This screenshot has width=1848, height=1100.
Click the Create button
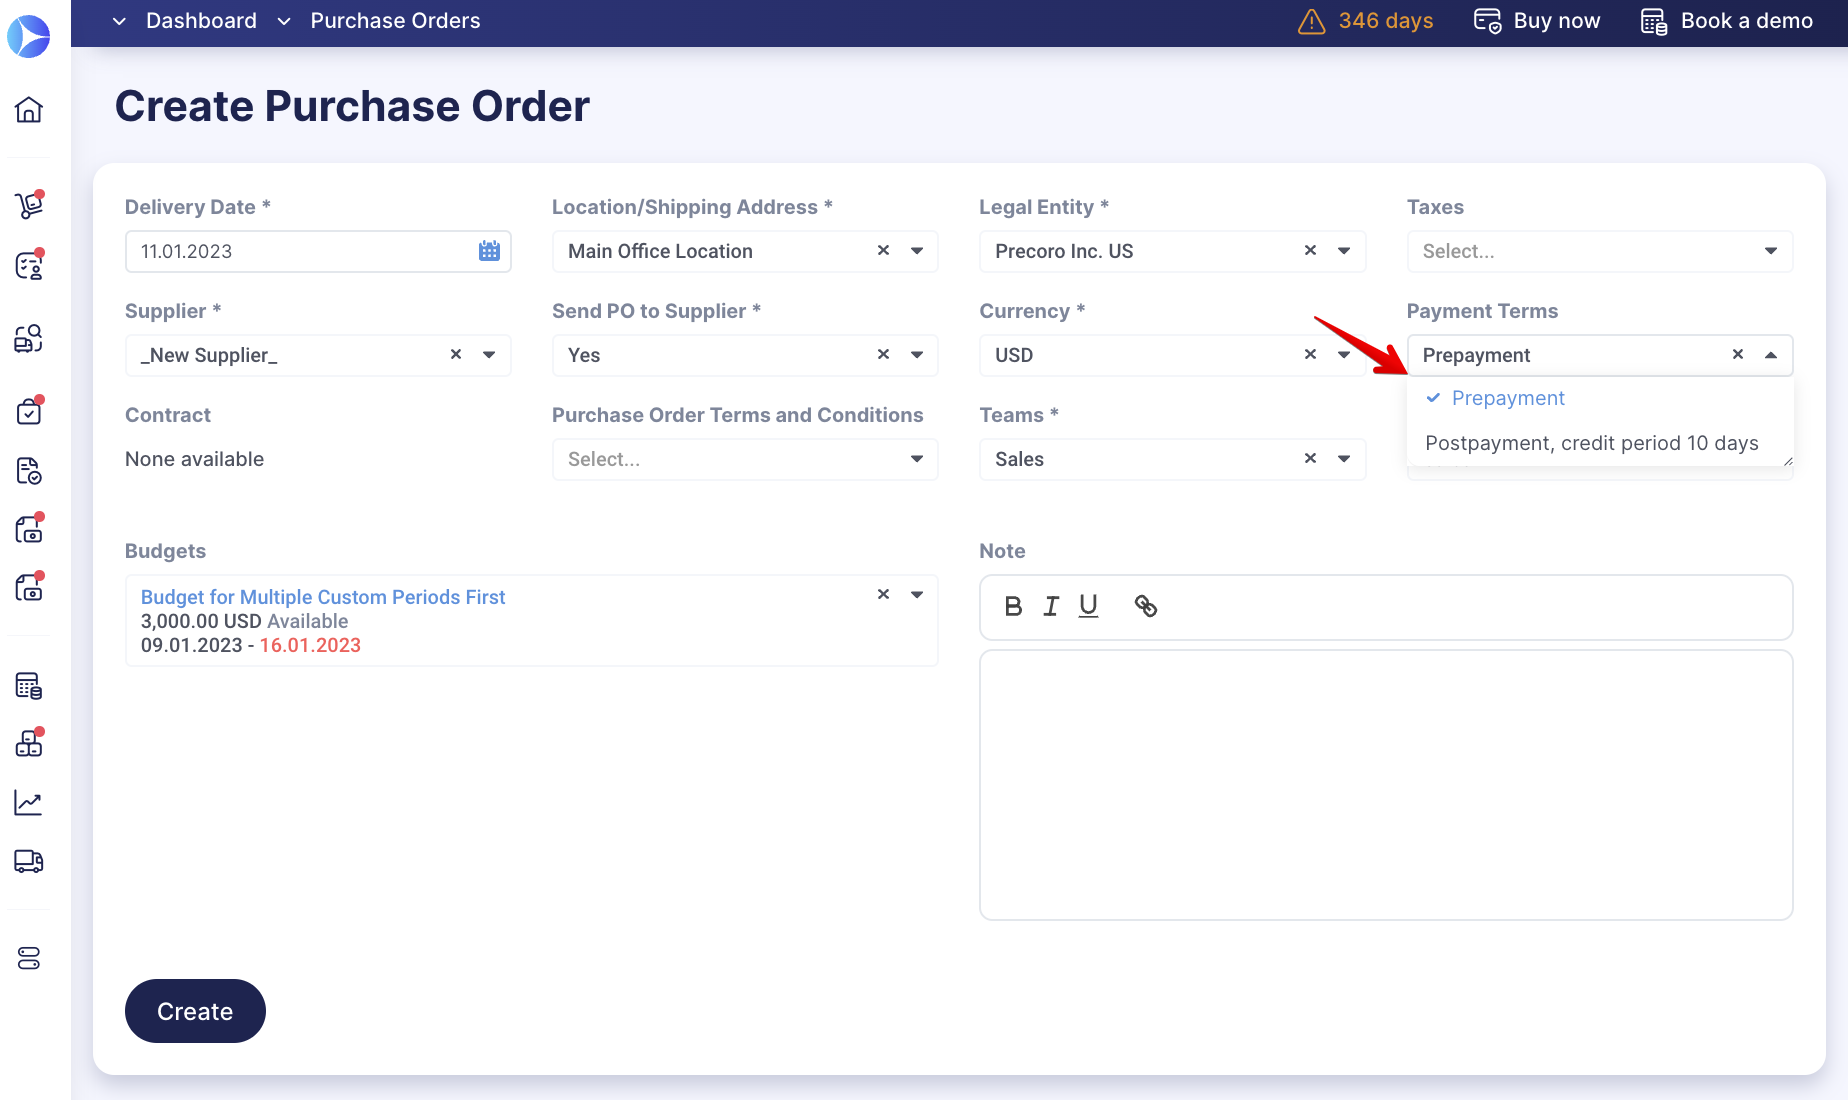click(x=195, y=1011)
